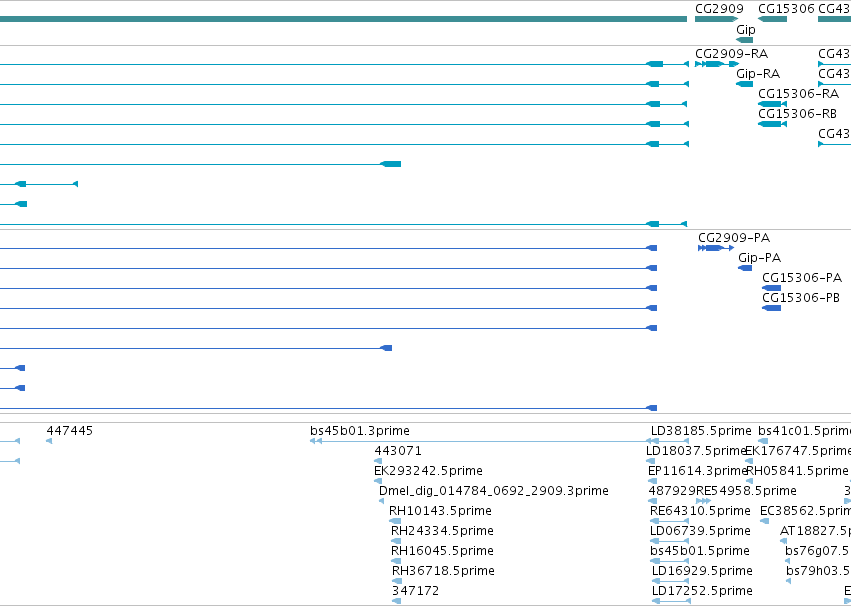The width and height of the screenshot is (851, 606).
Task: Open the RE64310.5prime EST label
Action: [700, 511]
